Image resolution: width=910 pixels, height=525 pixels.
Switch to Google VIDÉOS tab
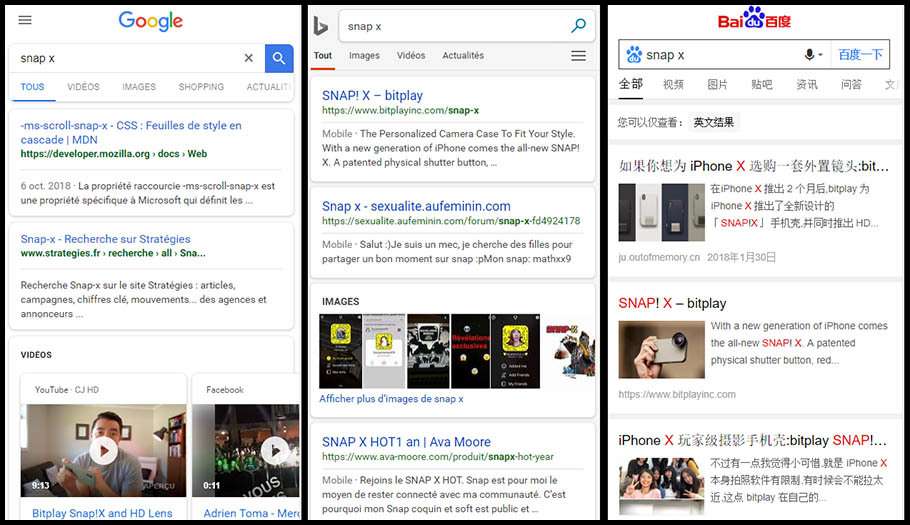pyautogui.click(x=83, y=87)
